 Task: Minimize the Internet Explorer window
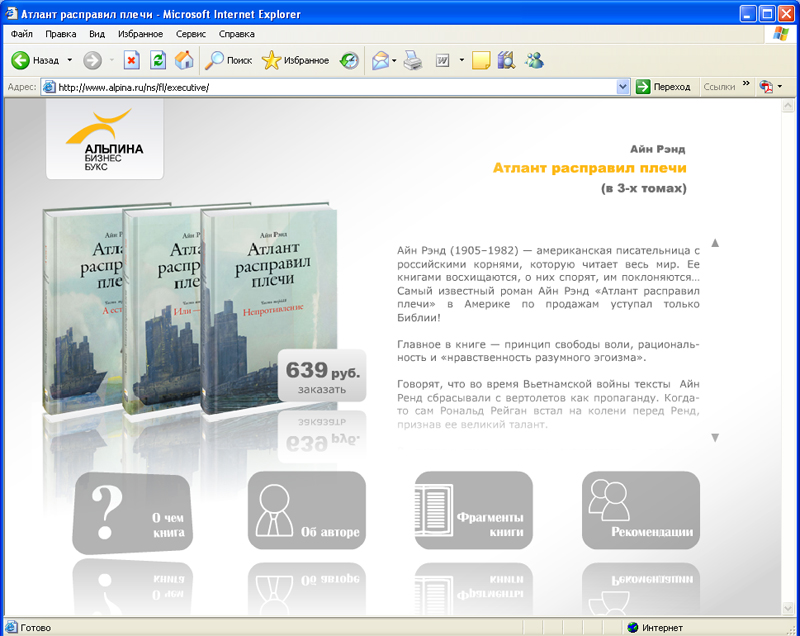748,14
